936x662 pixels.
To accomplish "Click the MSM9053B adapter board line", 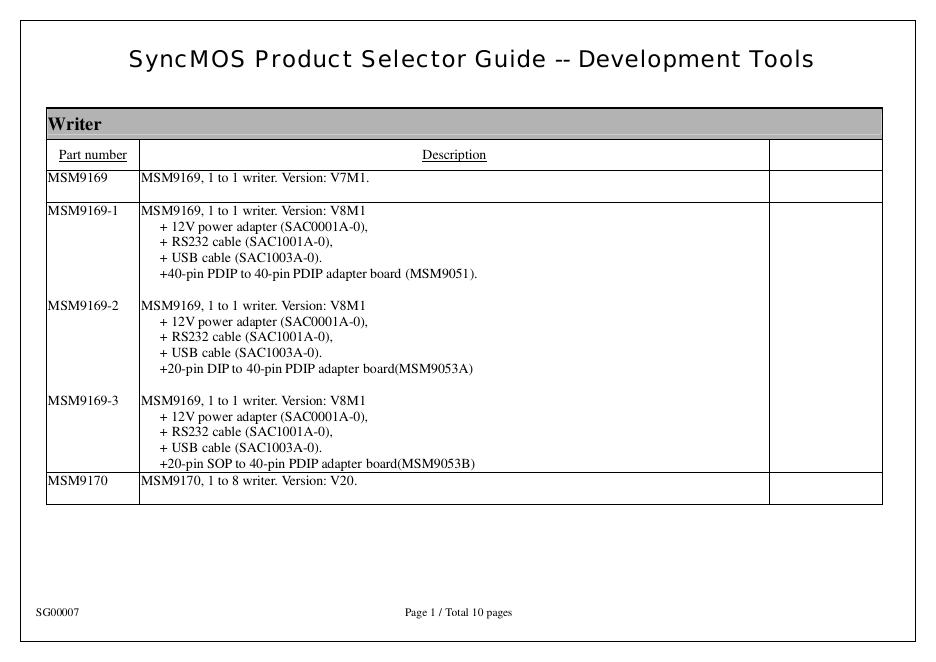I will click(317, 464).
